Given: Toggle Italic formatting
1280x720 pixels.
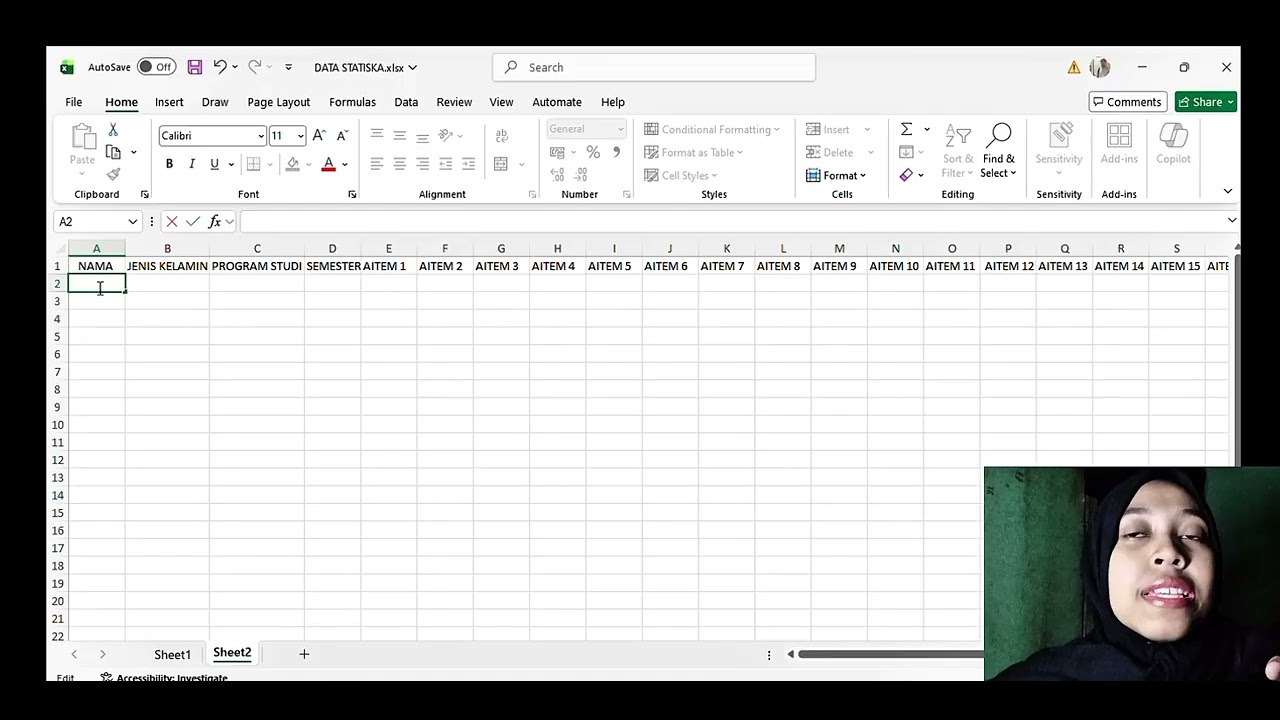Looking at the screenshot, I should pos(192,164).
